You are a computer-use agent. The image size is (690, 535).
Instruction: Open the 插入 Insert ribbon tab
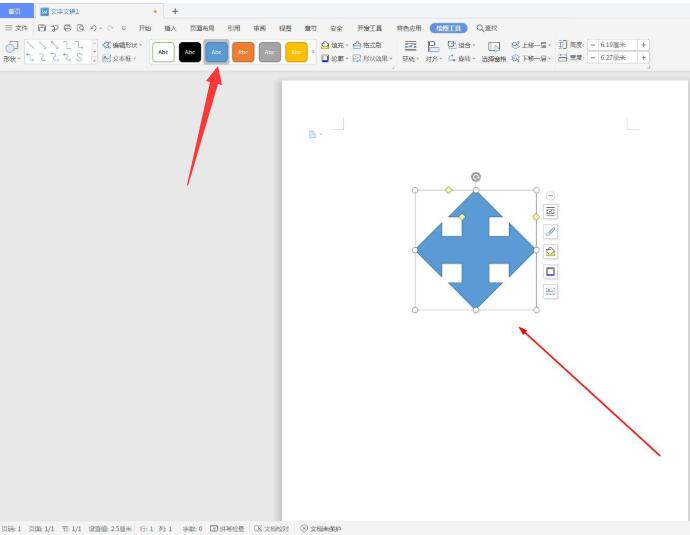(x=170, y=28)
